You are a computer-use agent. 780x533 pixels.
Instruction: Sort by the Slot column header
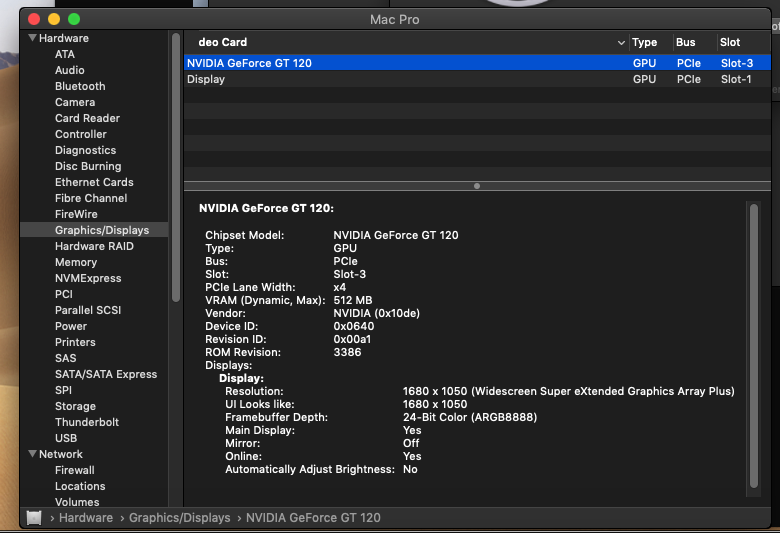(743, 42)
